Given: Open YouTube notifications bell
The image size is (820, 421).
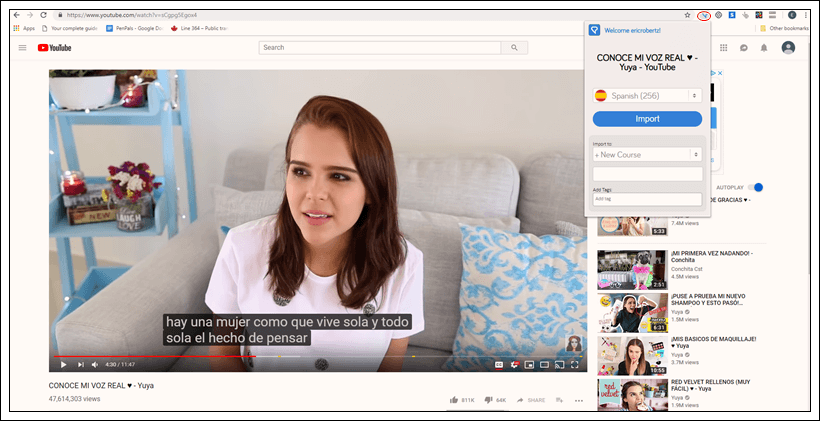Looking at the screenshot, I should 763,48.
